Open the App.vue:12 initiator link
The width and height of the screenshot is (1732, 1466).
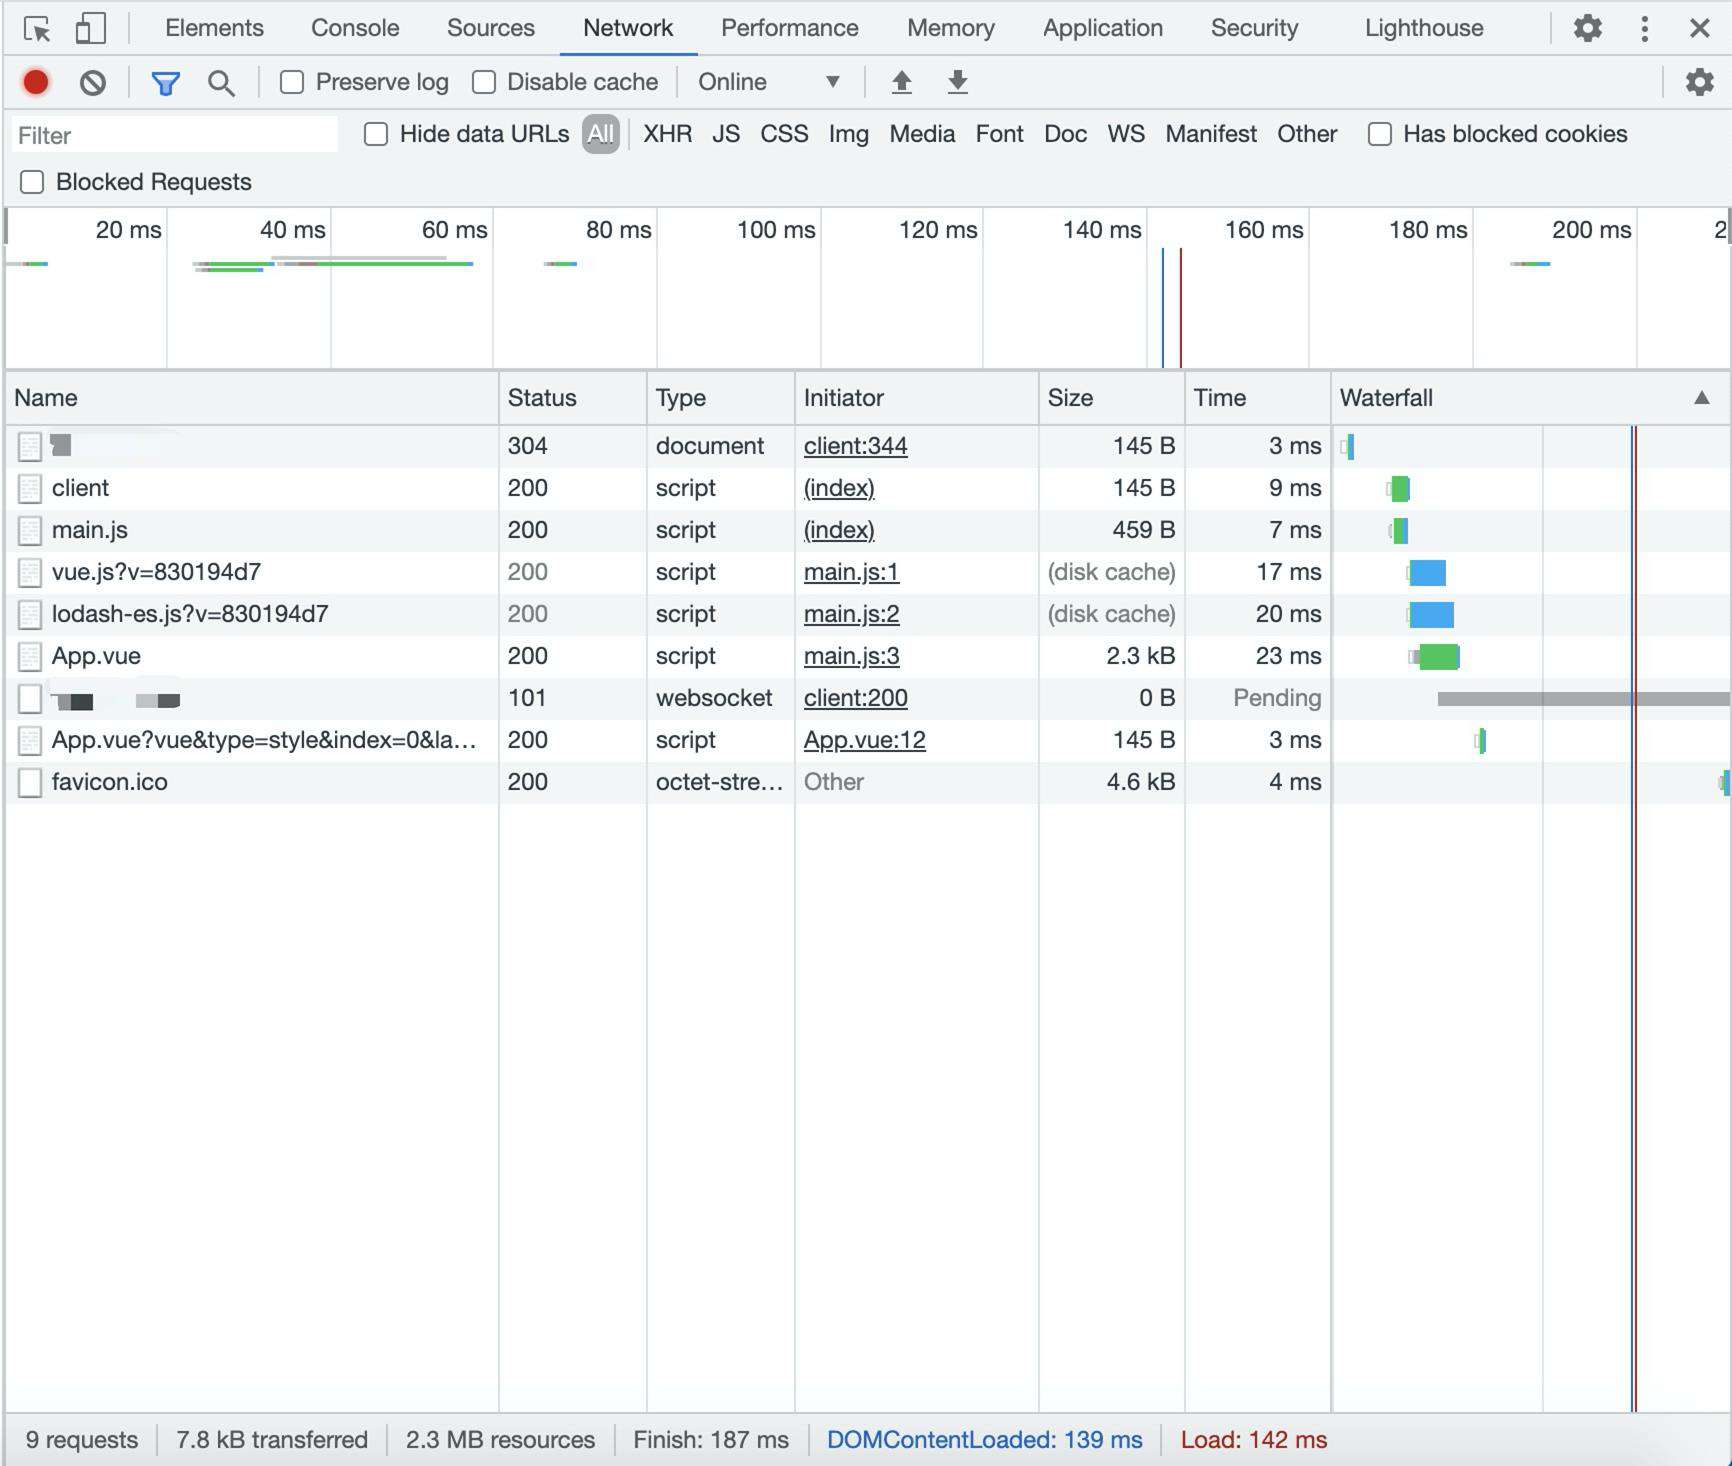coord(865,740)
